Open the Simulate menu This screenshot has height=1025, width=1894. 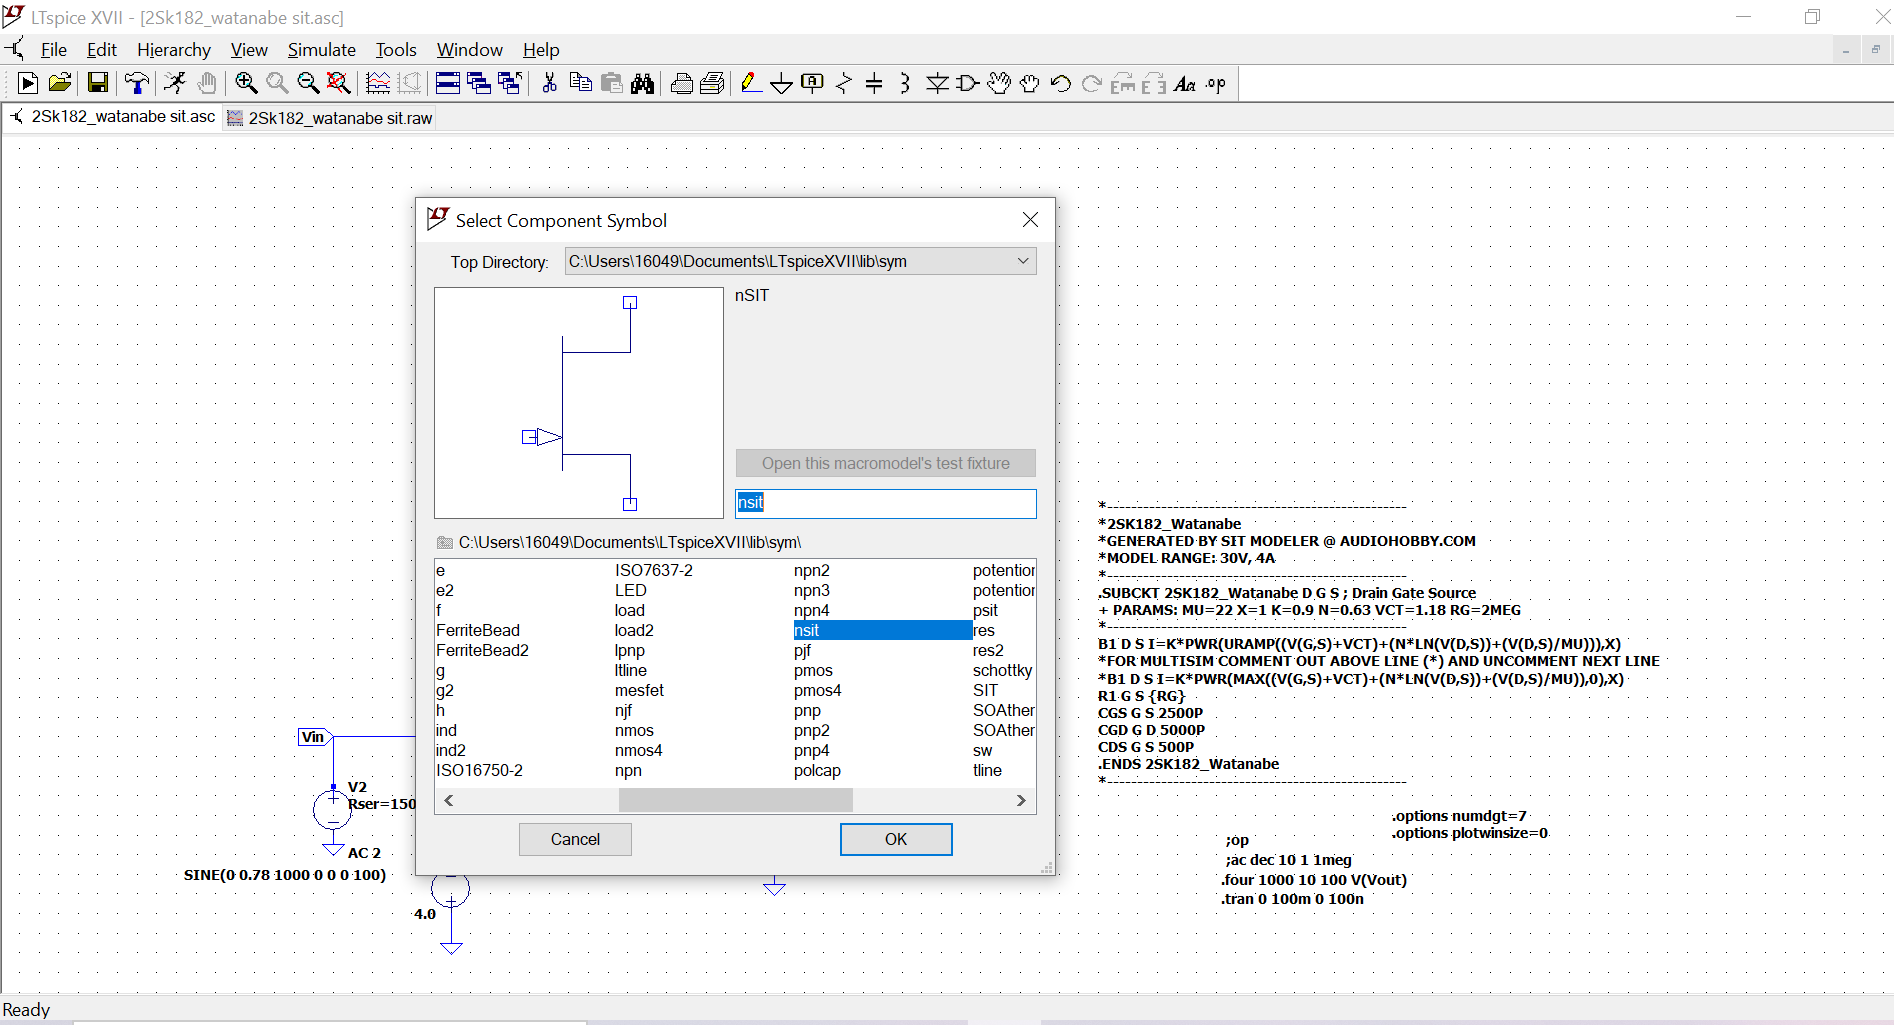pyautogui.click(x=322, y=50)
